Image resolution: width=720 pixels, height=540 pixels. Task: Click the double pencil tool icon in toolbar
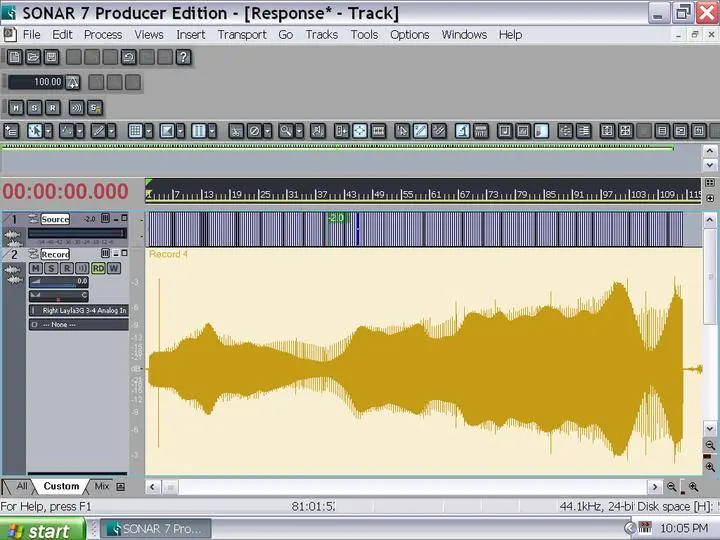[x=439, y=131]
